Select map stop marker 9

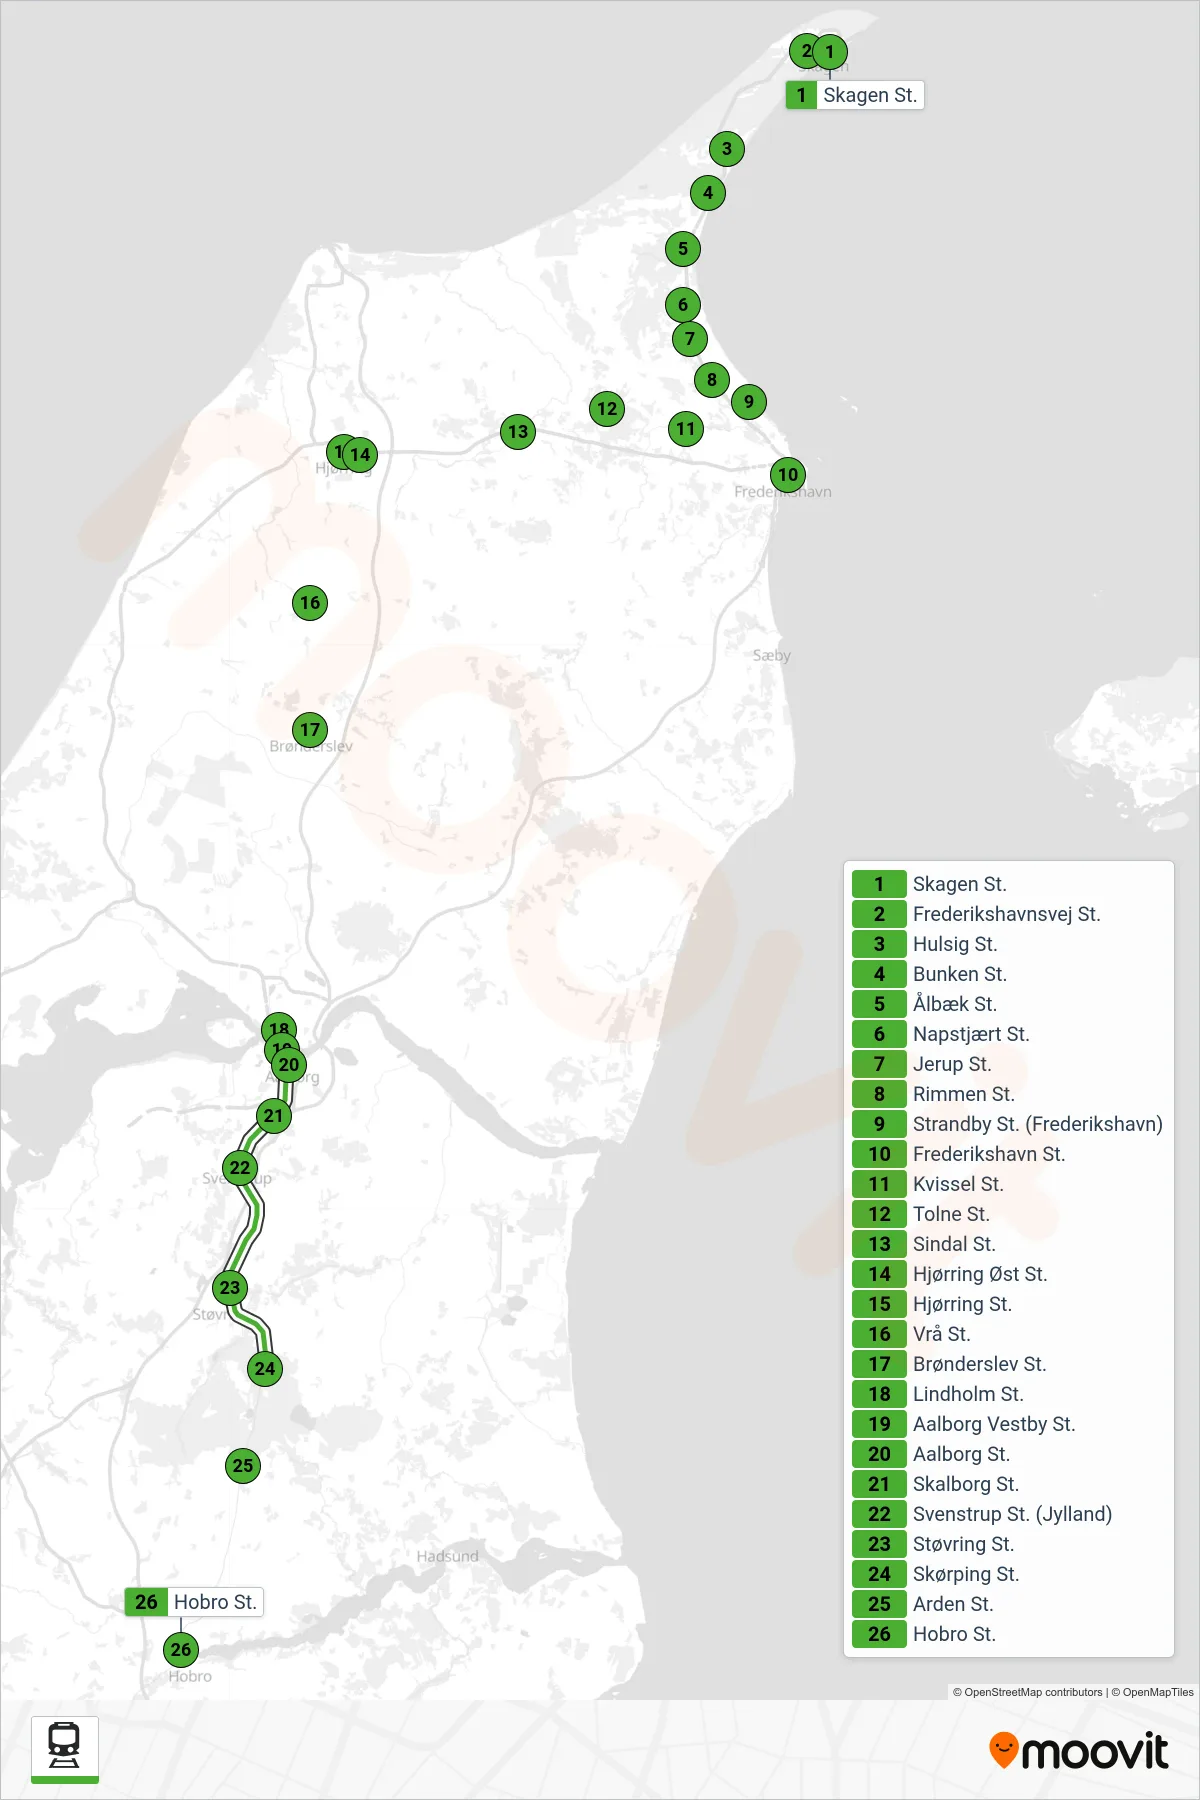[x=749, y=402]
